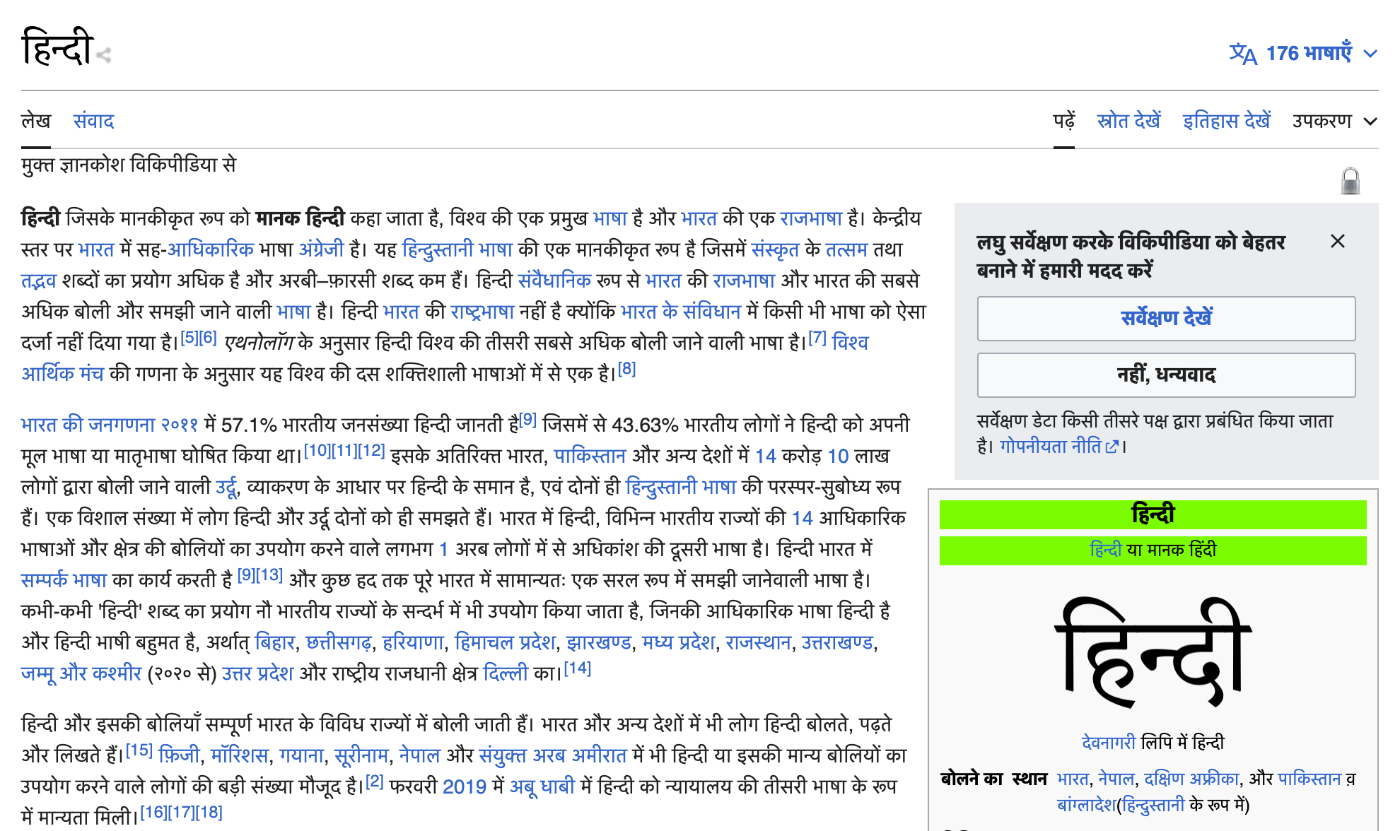Click the मध्य प्रदेश link

coord(678,641)
